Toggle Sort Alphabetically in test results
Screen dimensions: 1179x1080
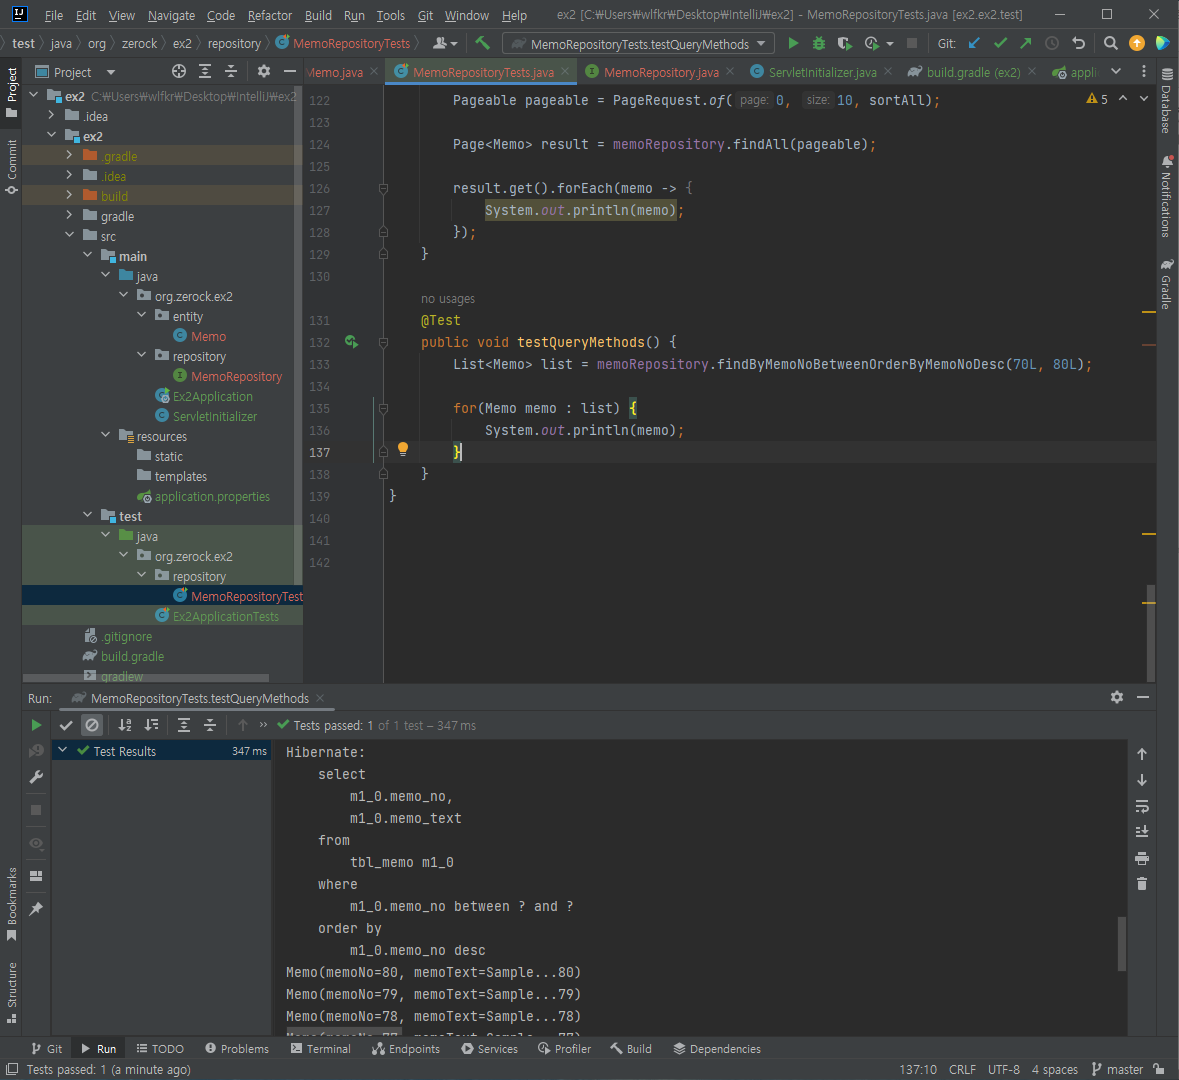125,725
